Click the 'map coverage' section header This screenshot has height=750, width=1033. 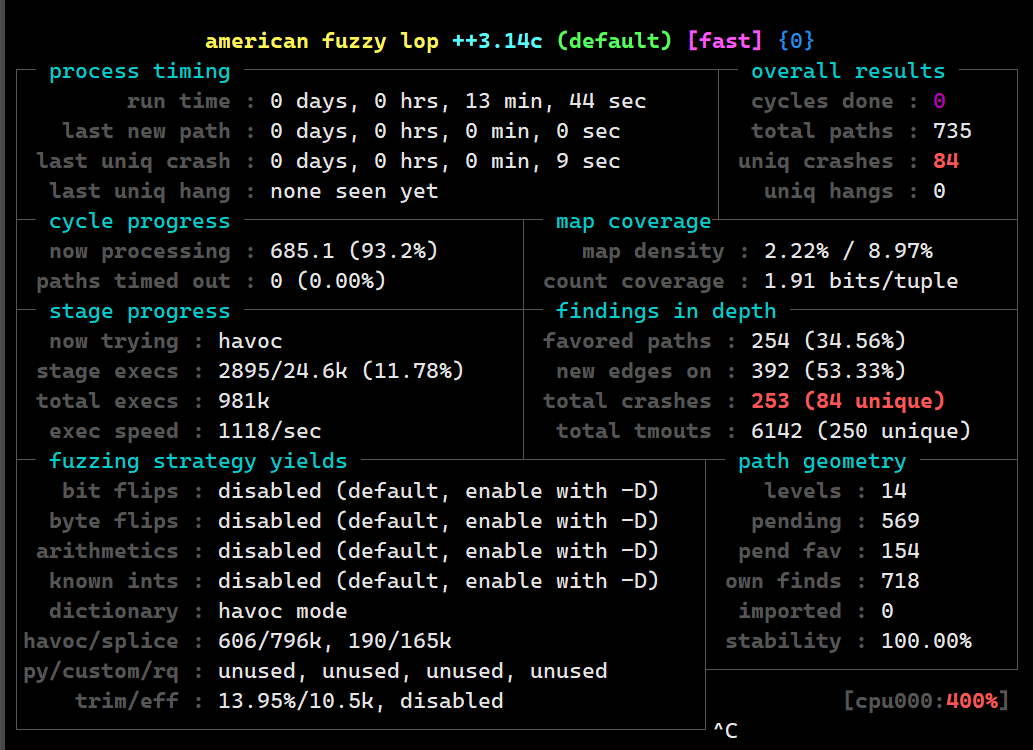click(634, 221)
